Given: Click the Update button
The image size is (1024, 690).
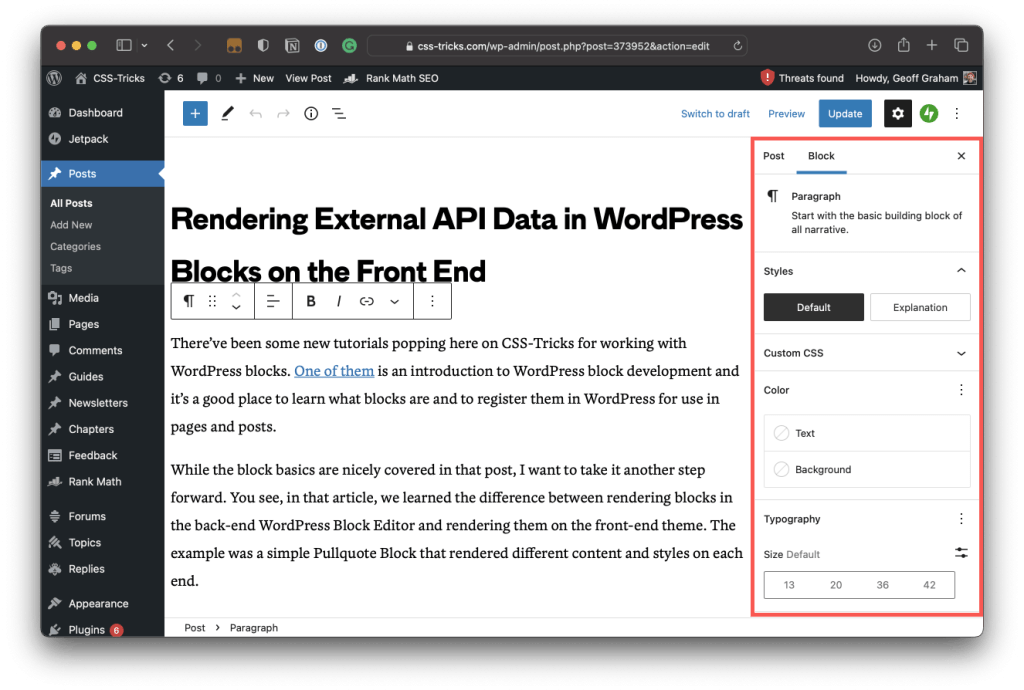Looking at the screenshot, I should 845,114.
